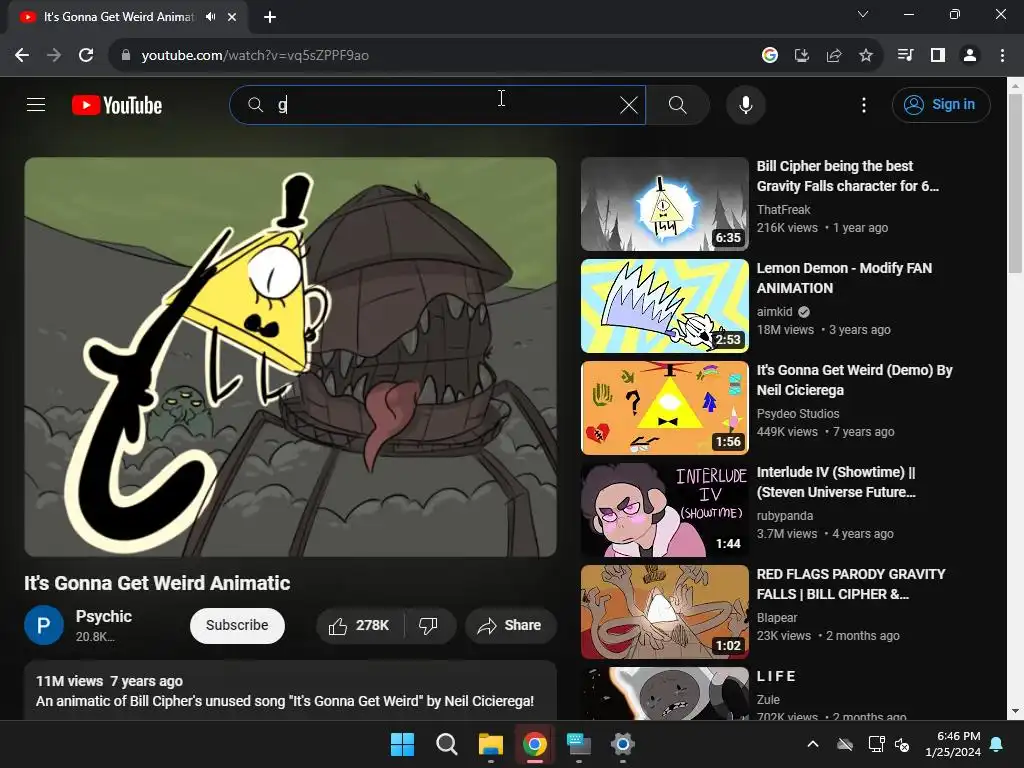Subscribe to the Psychic channel
1024x768 pixels.
click(x=237, y=625)
